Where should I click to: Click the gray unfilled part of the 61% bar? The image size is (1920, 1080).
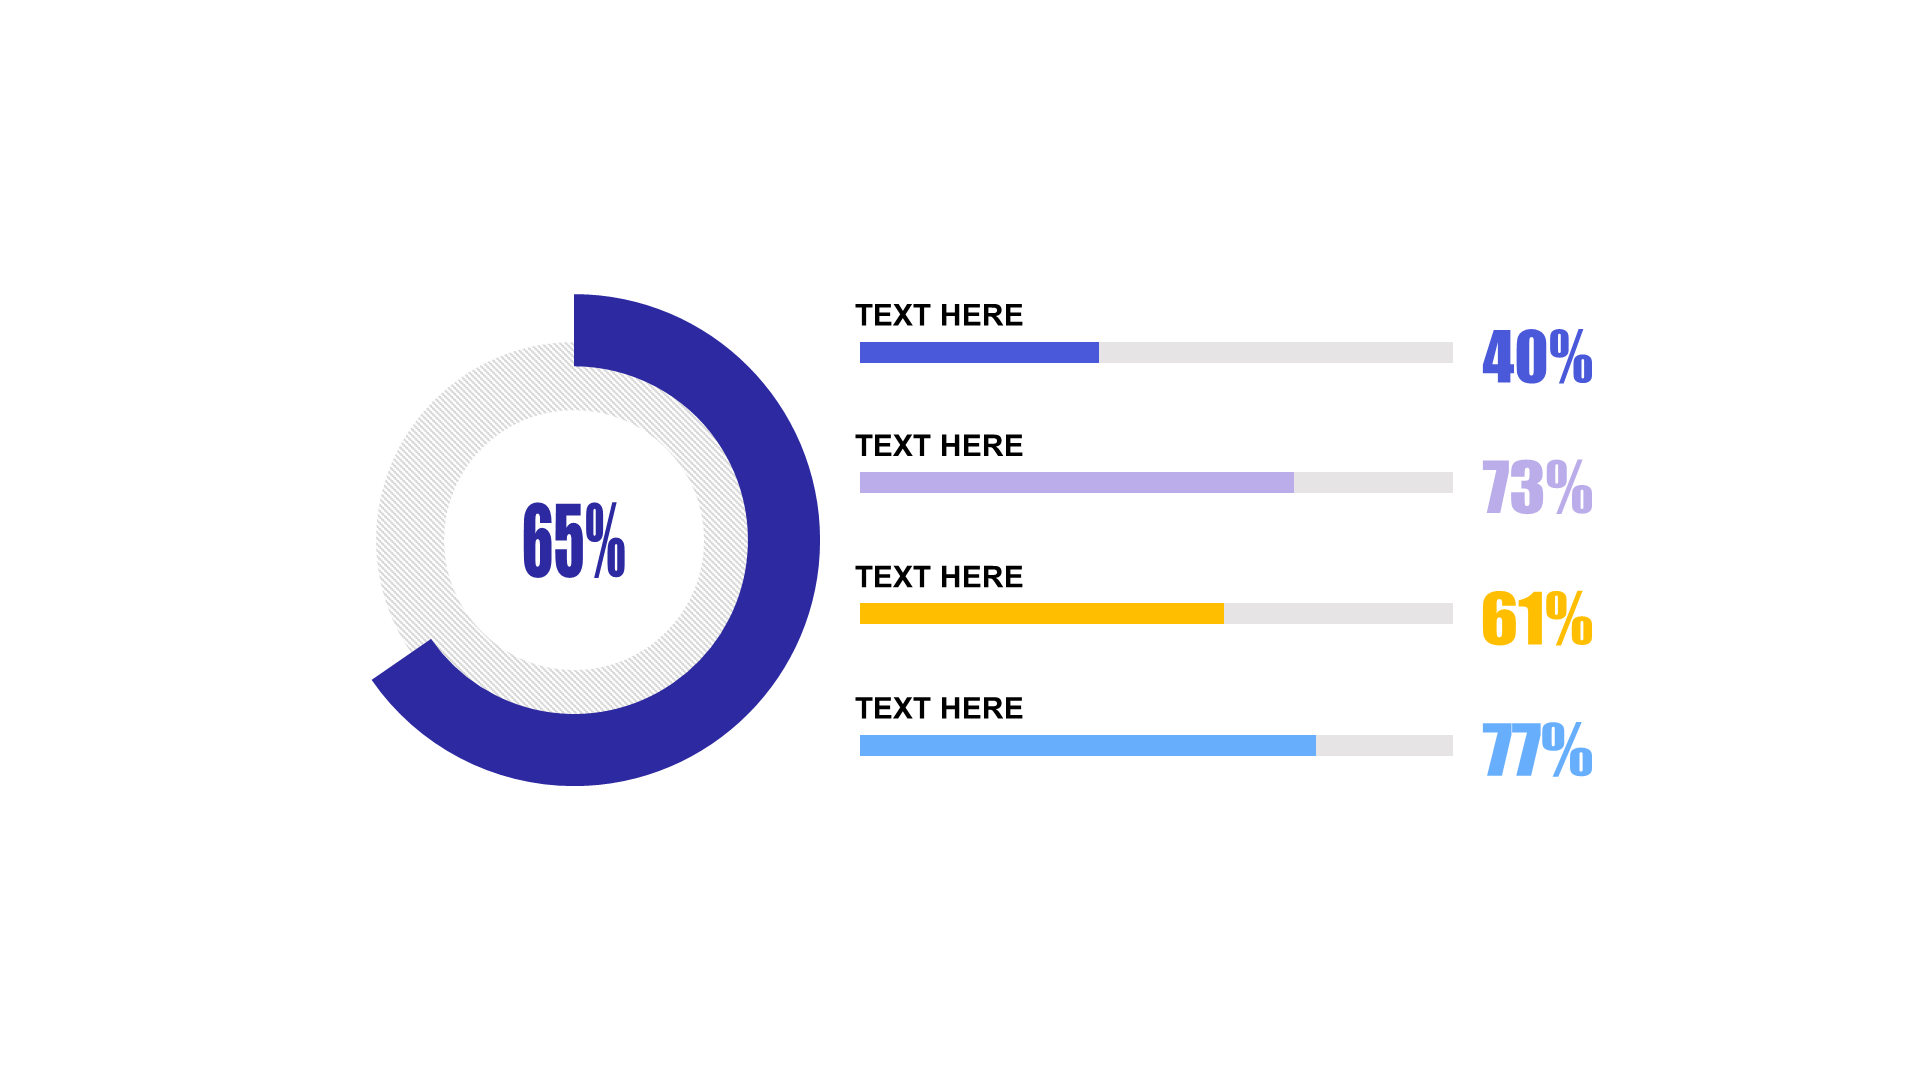pos(1338,614)
